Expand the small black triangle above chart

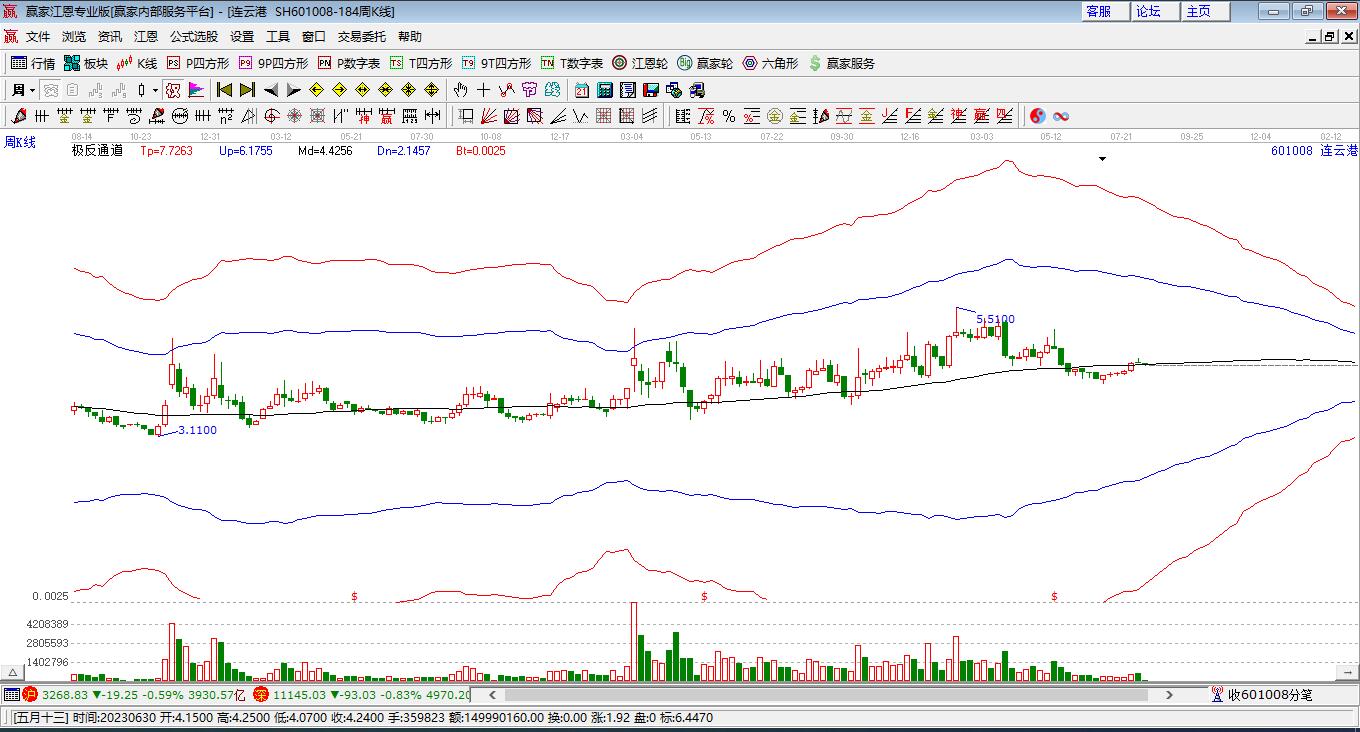tap(1102, 158)
